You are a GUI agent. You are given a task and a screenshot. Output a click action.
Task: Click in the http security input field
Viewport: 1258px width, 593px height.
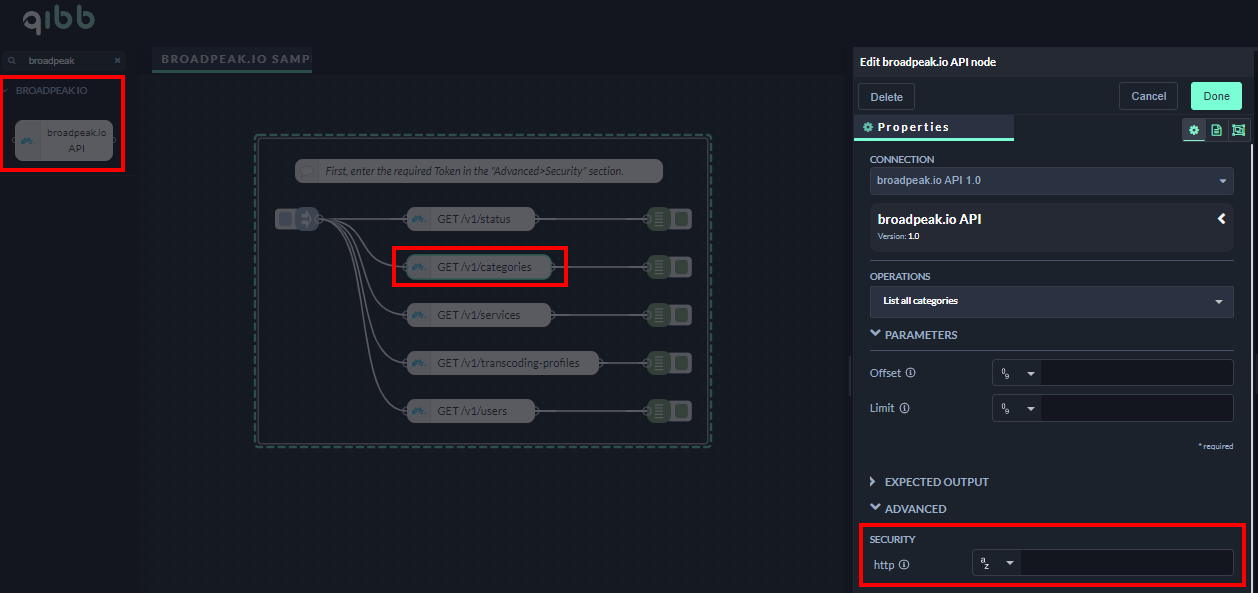(x=1126, y=563)
